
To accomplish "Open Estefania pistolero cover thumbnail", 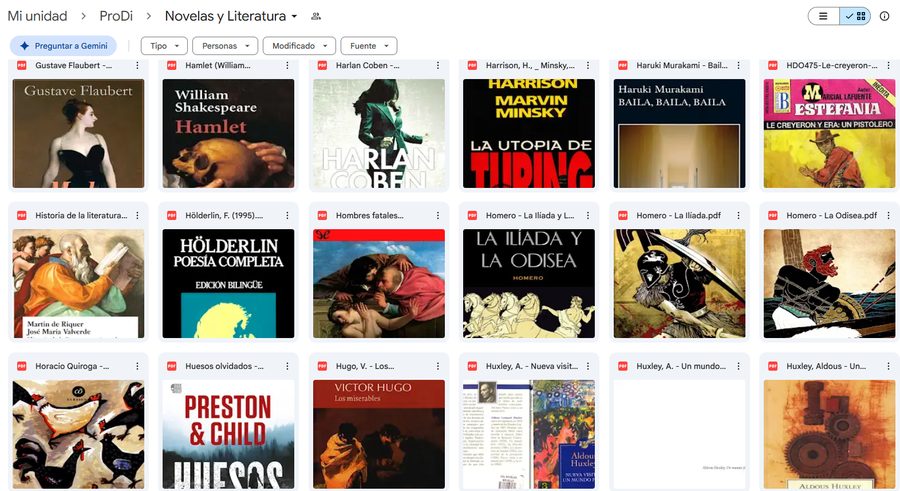I will tap(829, 133).
